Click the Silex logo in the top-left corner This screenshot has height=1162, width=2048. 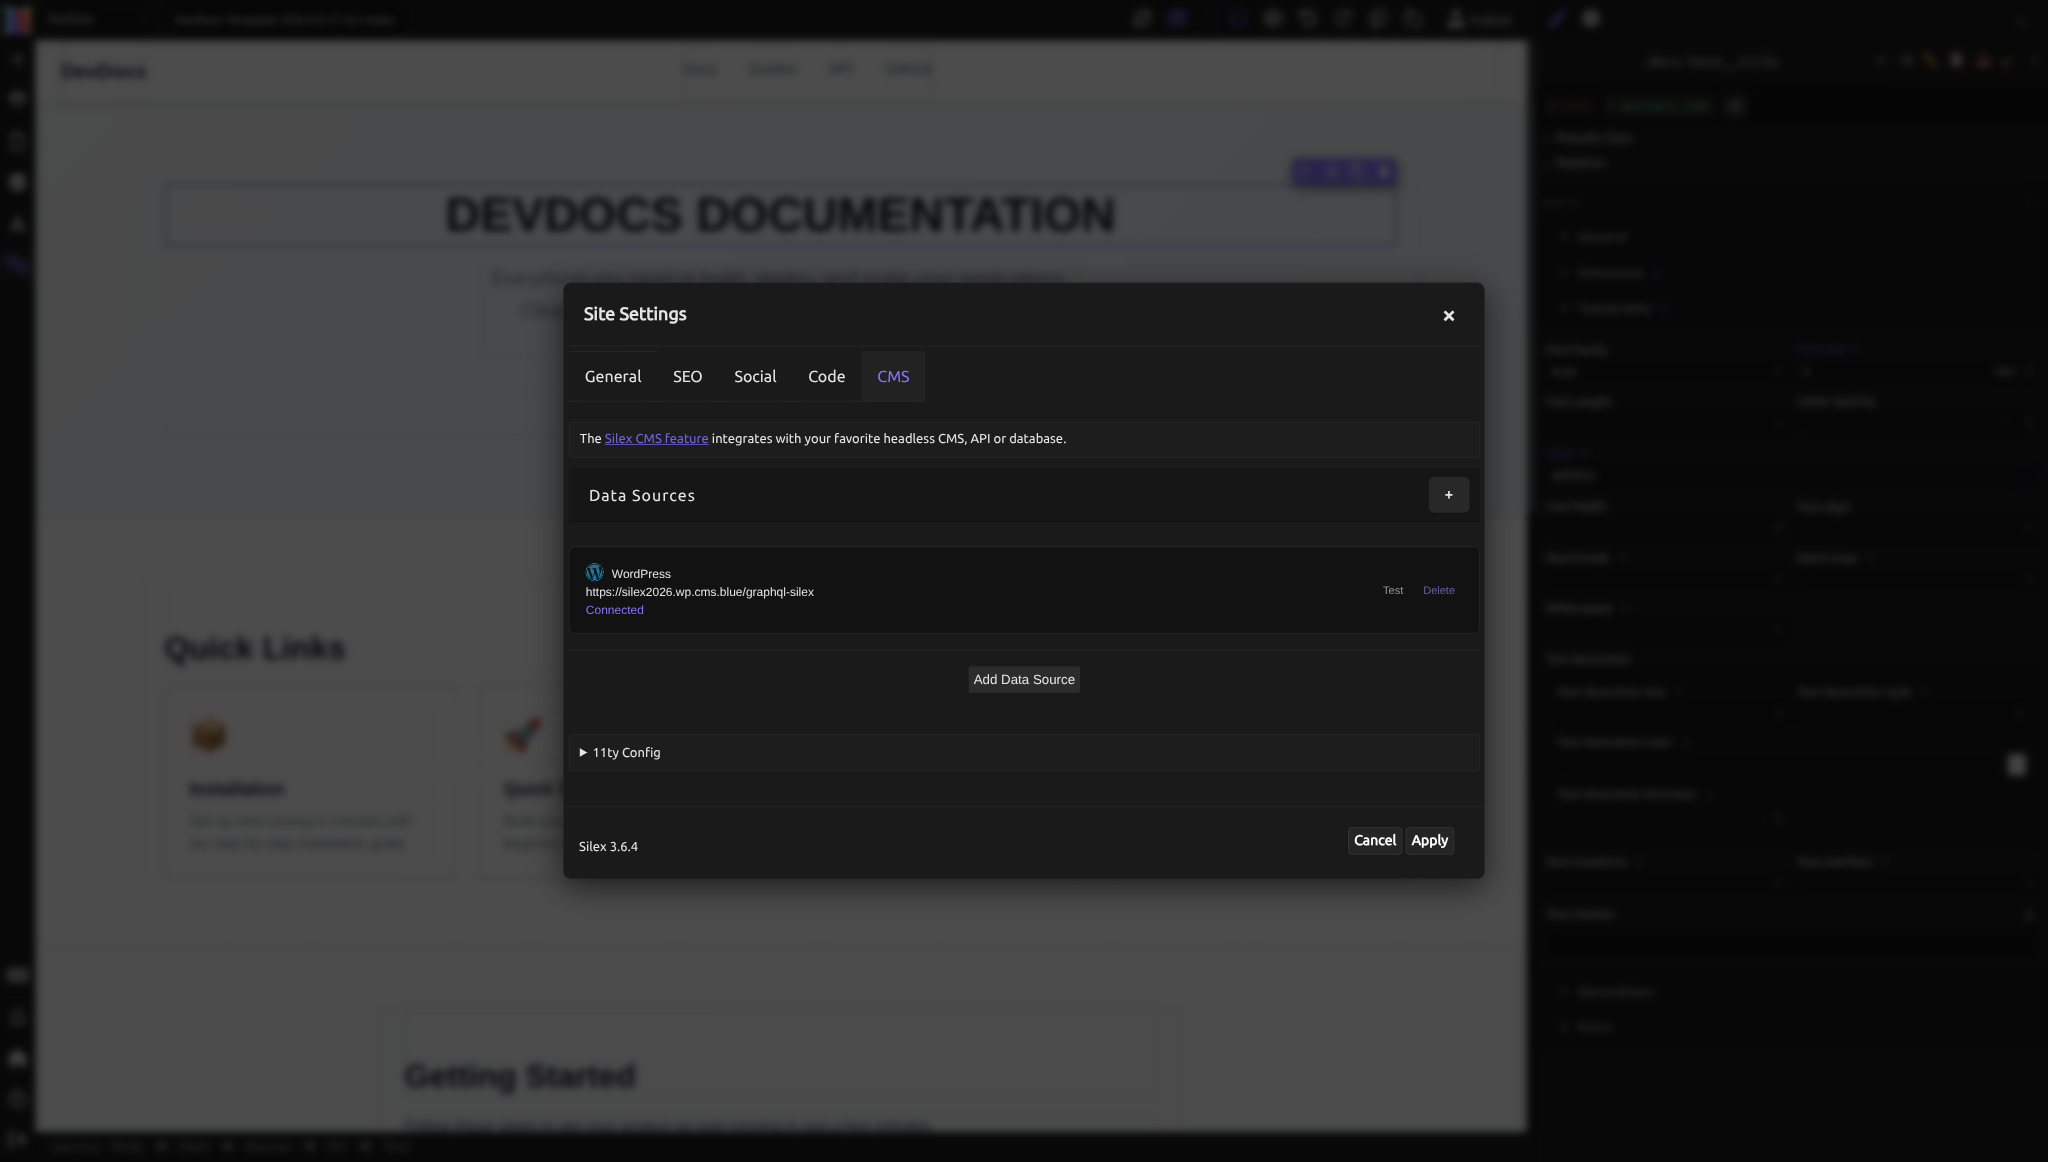coord(16,18)
